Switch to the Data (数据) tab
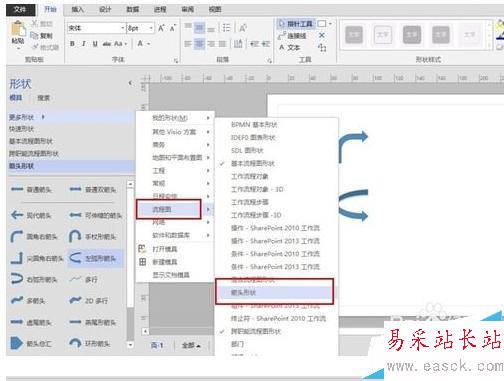The height and width of the screenshot is (381, 504). (132, 9)
